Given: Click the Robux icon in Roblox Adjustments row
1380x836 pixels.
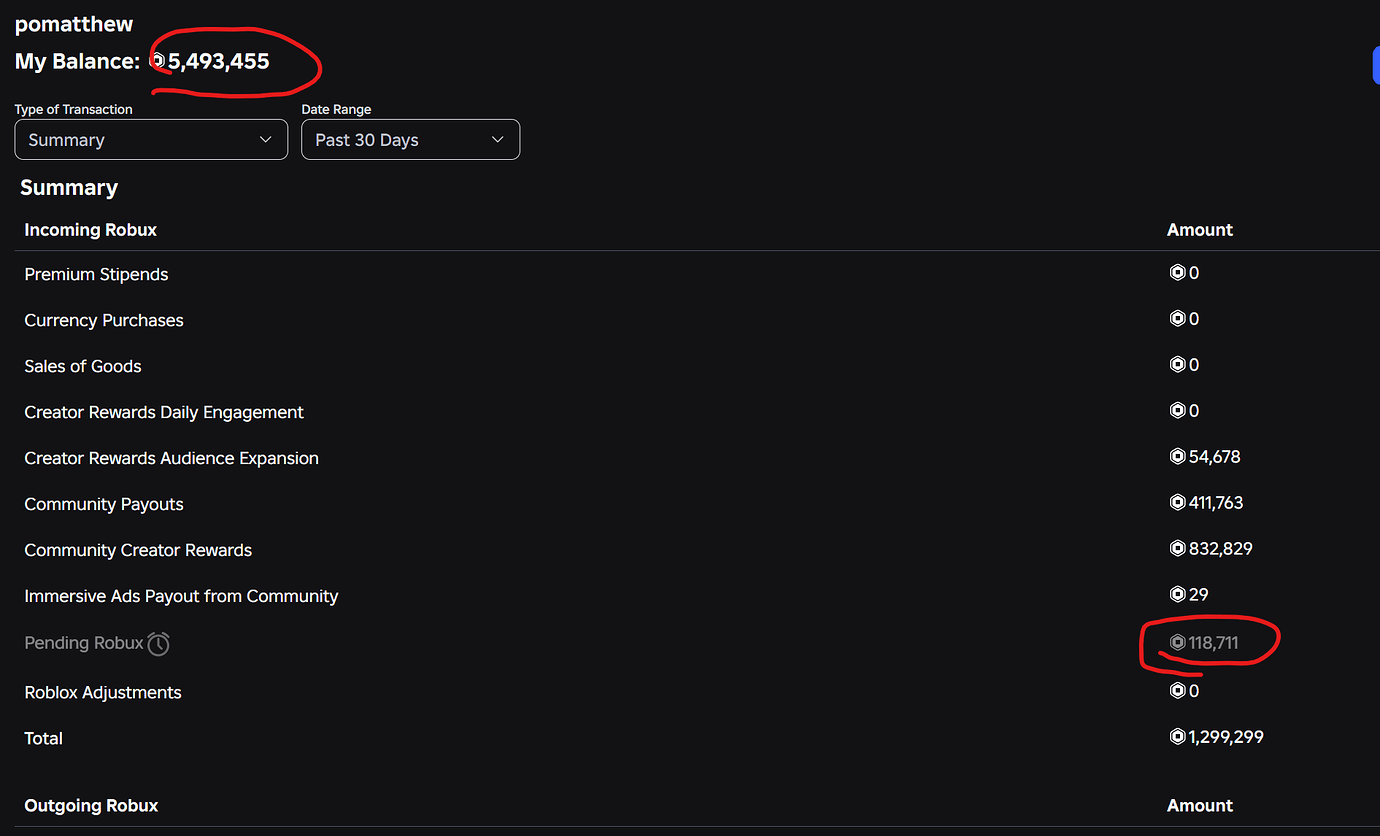Looking at the screenshot, I should pos(1178,691).
